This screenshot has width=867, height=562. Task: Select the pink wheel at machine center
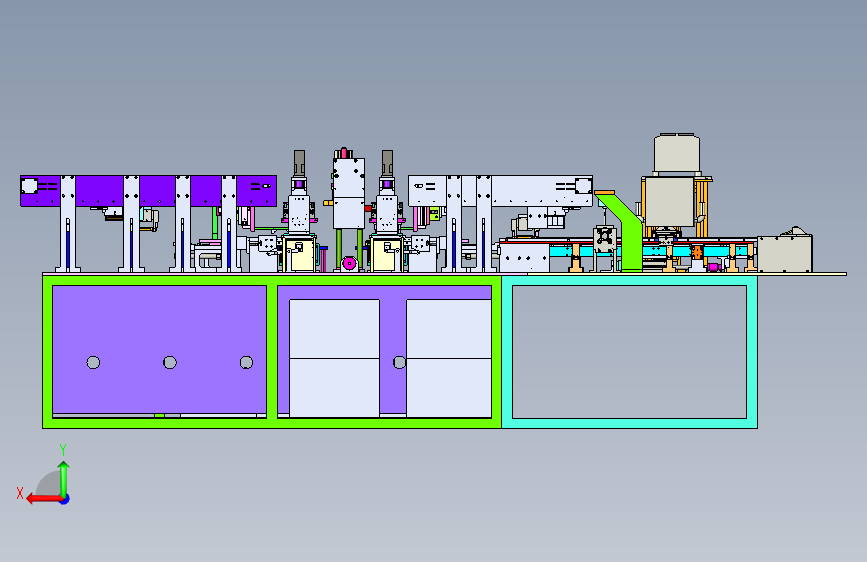pos(349,264)
